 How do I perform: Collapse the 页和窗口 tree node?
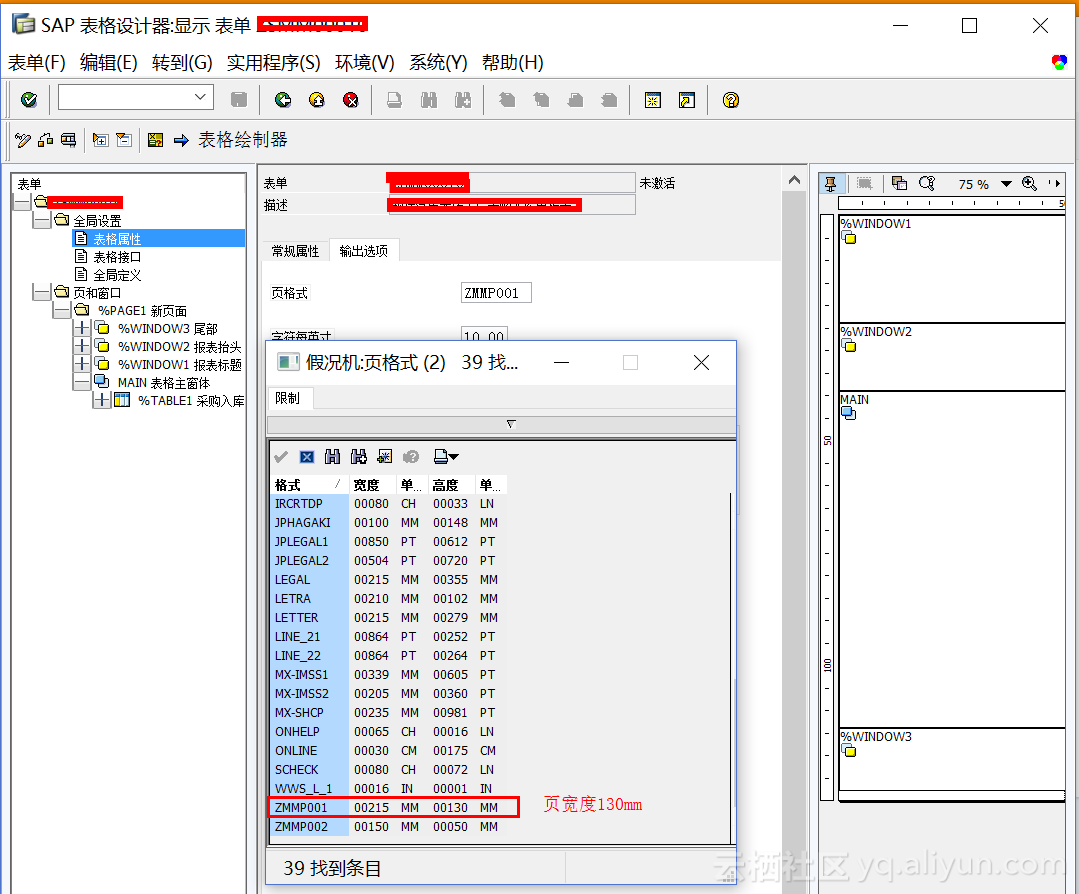pyautogui.click(x=41, y=292)
